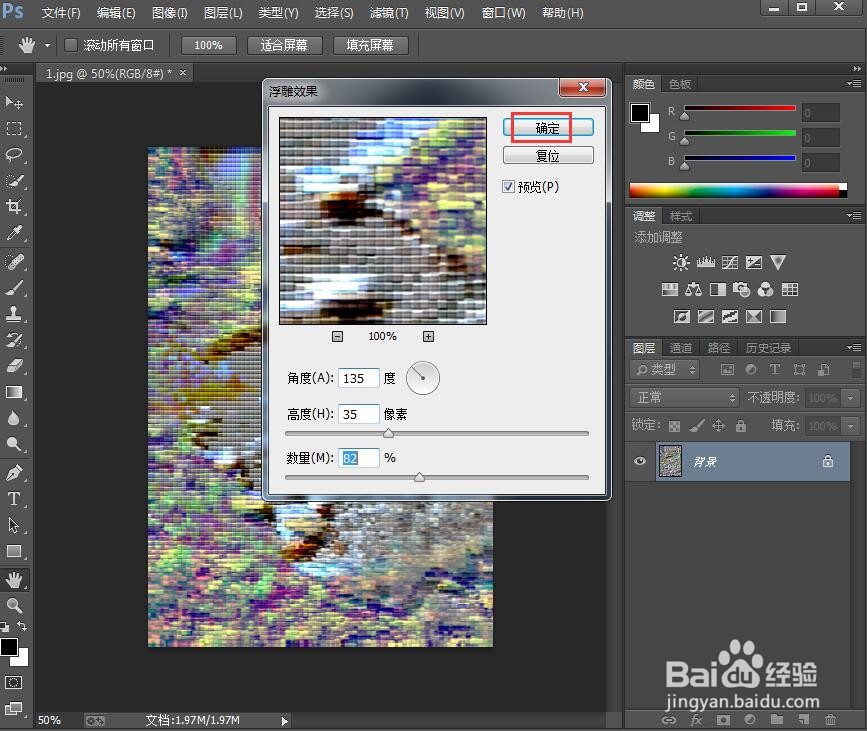The width and height of the screenshot is (867, 731).
Task: Select the Zoom tool in toolbox
Action: coord(14,605)
